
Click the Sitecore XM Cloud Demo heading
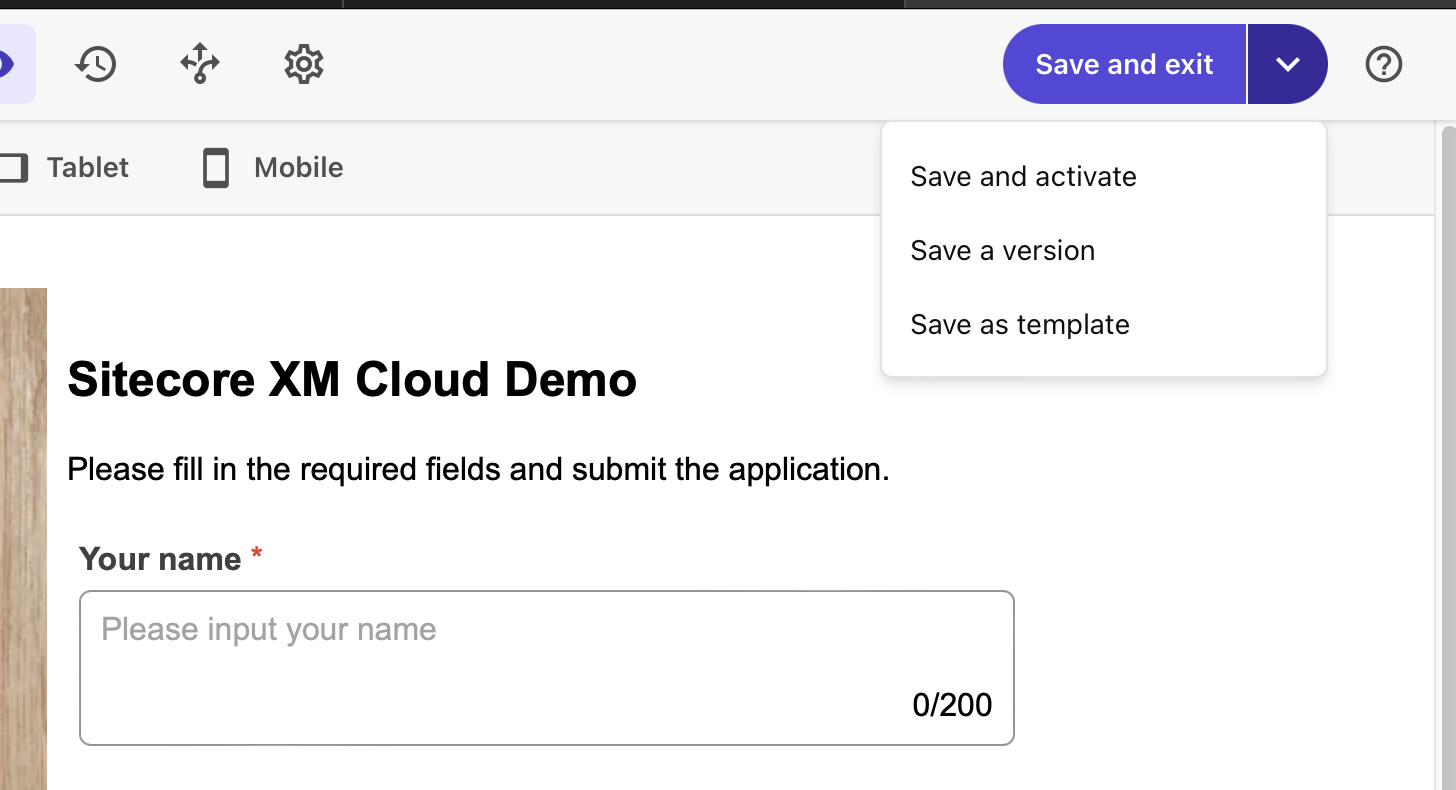352,380
